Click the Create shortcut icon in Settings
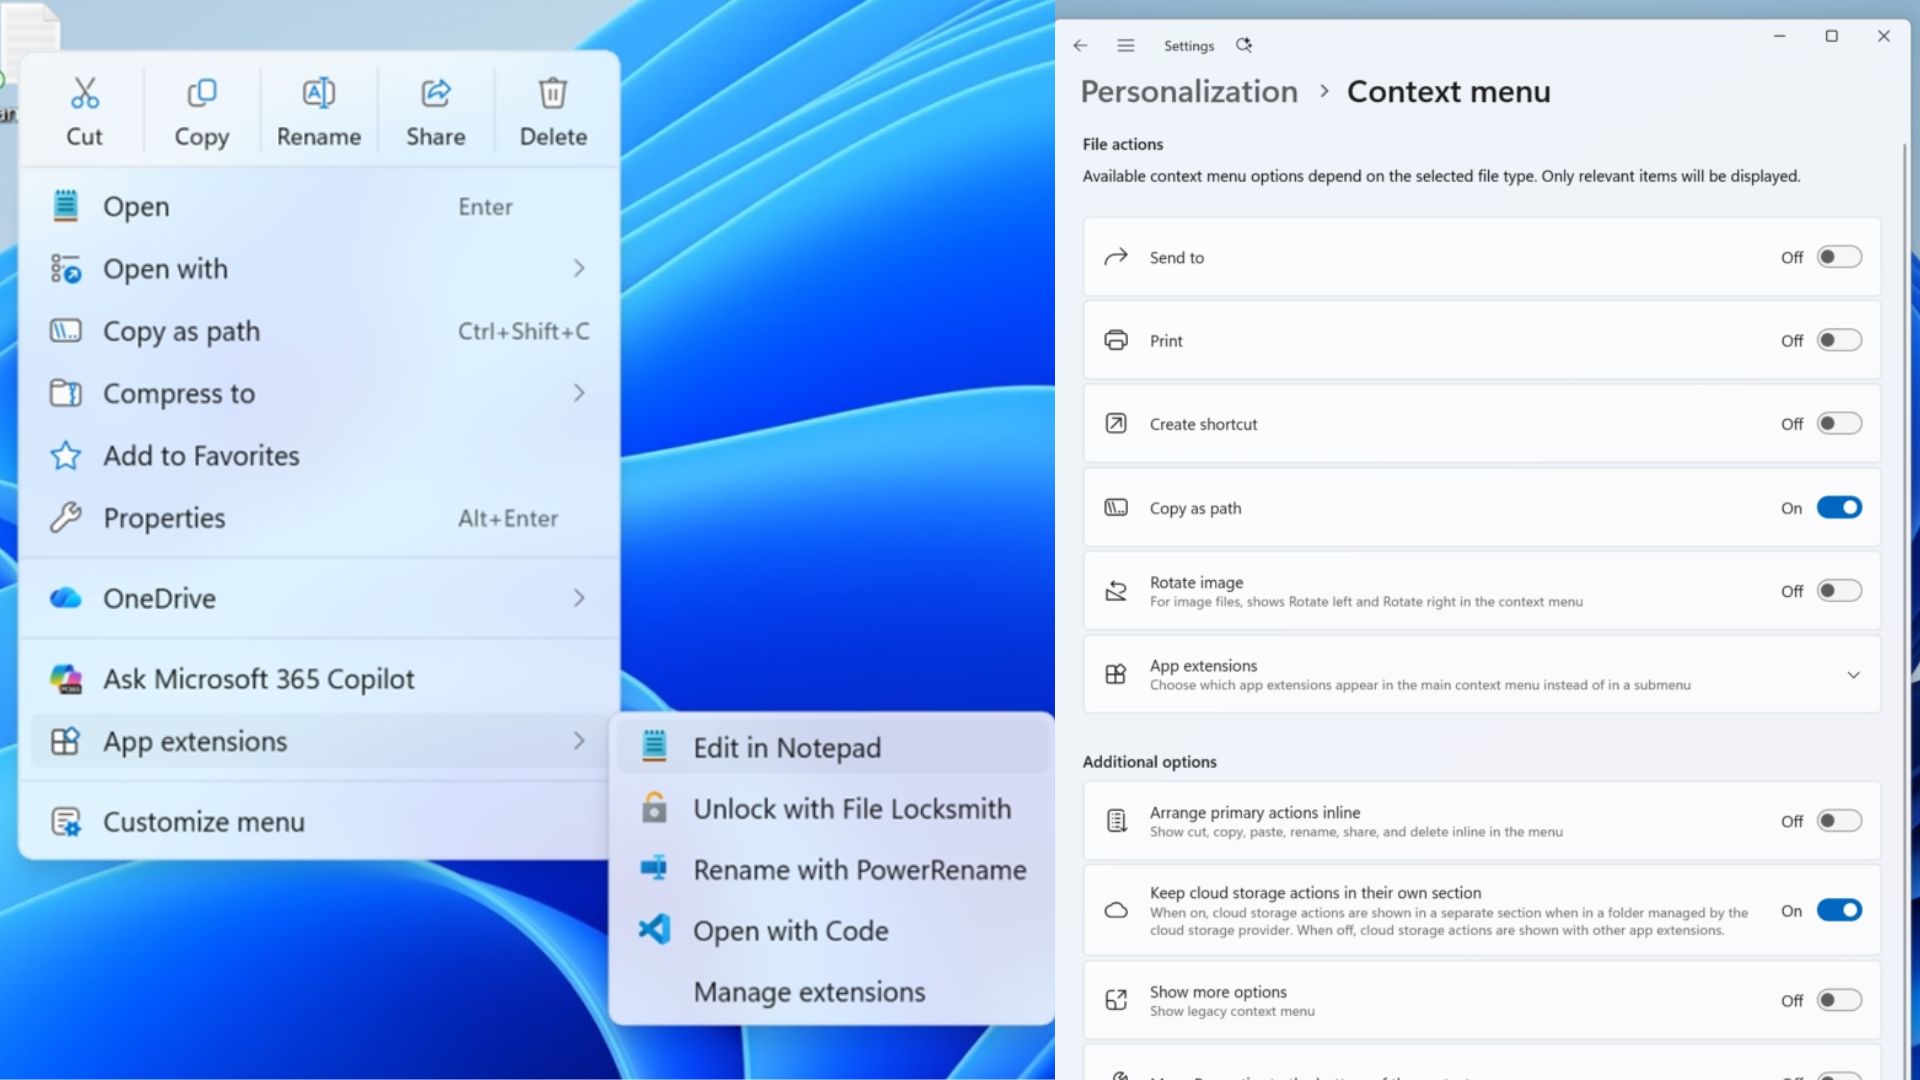 tap(1116, 423)
